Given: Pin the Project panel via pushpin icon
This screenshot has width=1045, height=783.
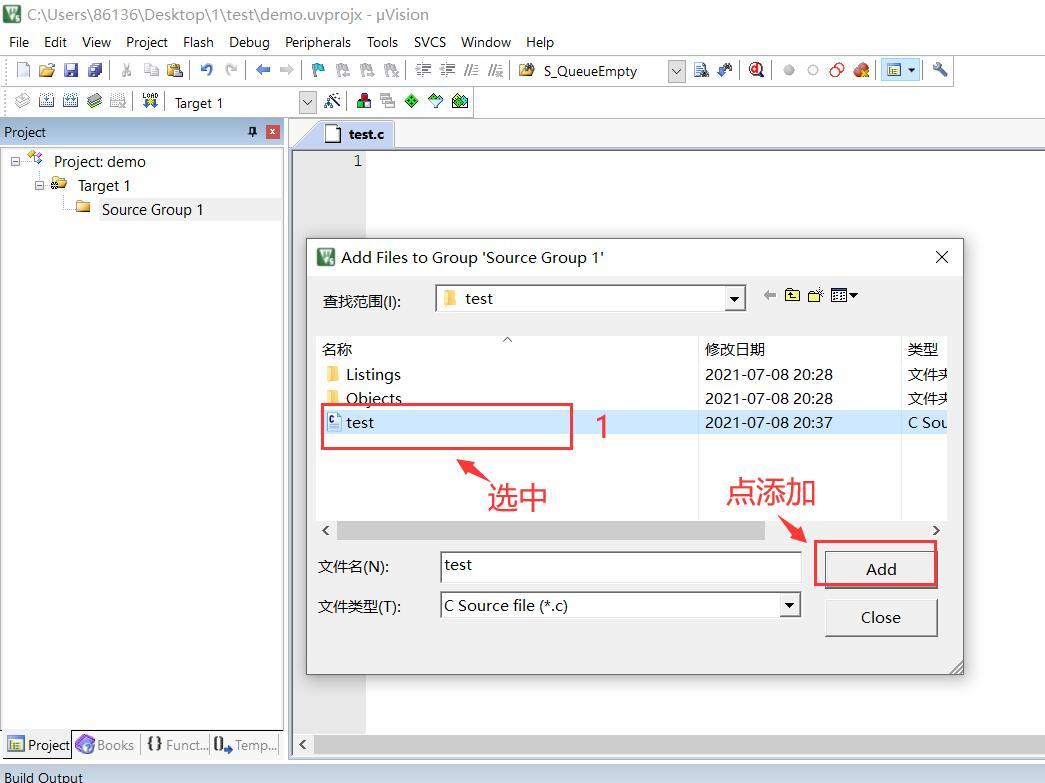Looking at the screenshot, I should (253, 132).
